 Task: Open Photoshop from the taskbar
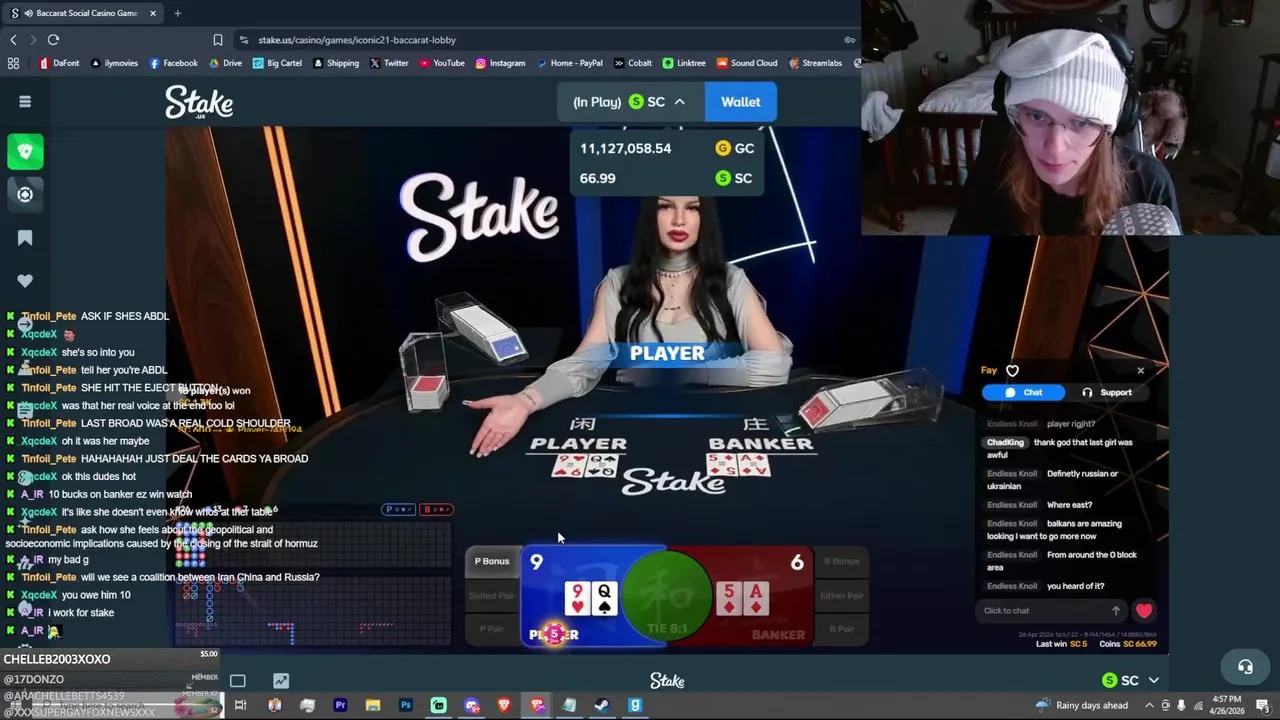(x=405, y=705)
